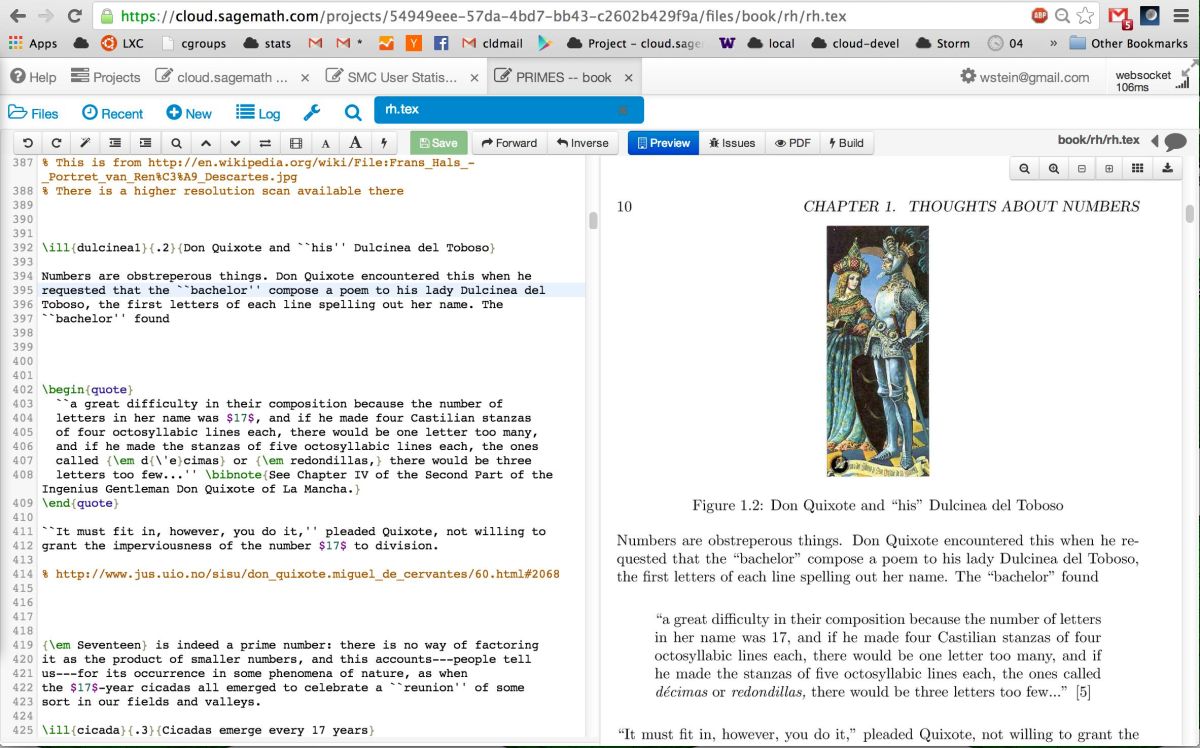The image size is (1200, 748).
Task: Open the Apps bookmarks shortcut
Action: click(33, 43)
